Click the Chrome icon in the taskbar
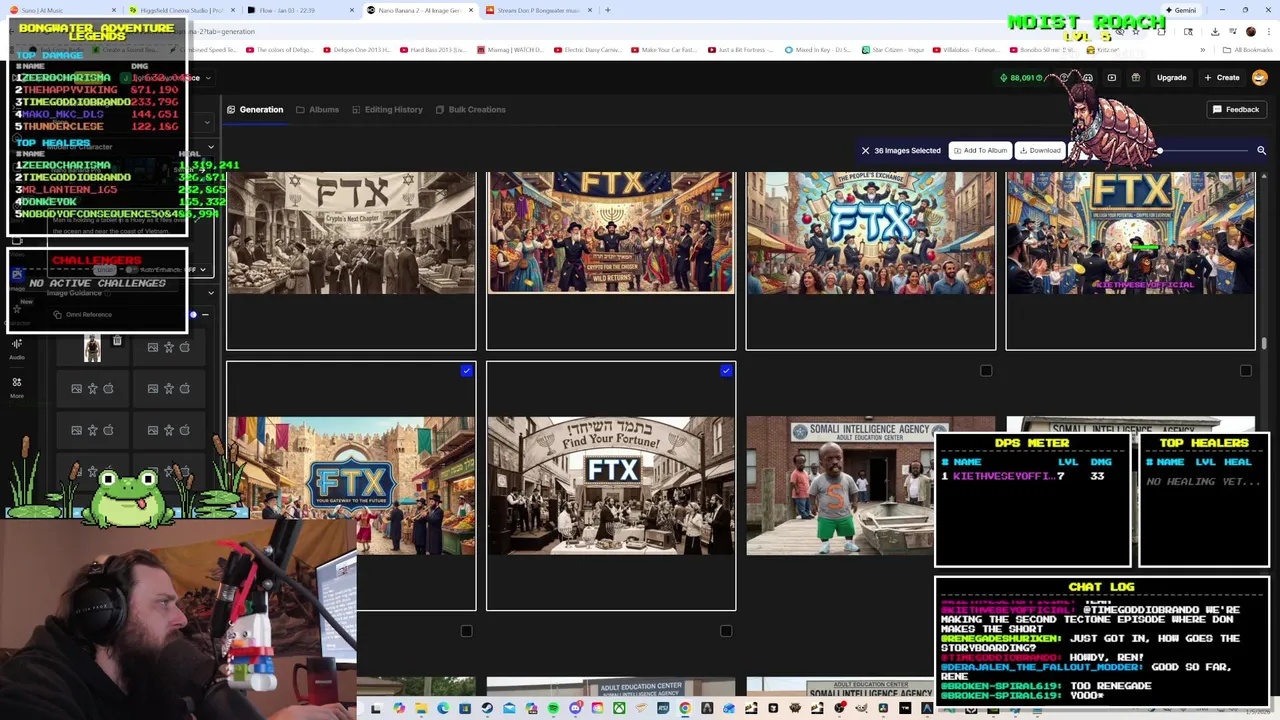The width and height of the screenshot is (1280, 720). click(685, 709)
